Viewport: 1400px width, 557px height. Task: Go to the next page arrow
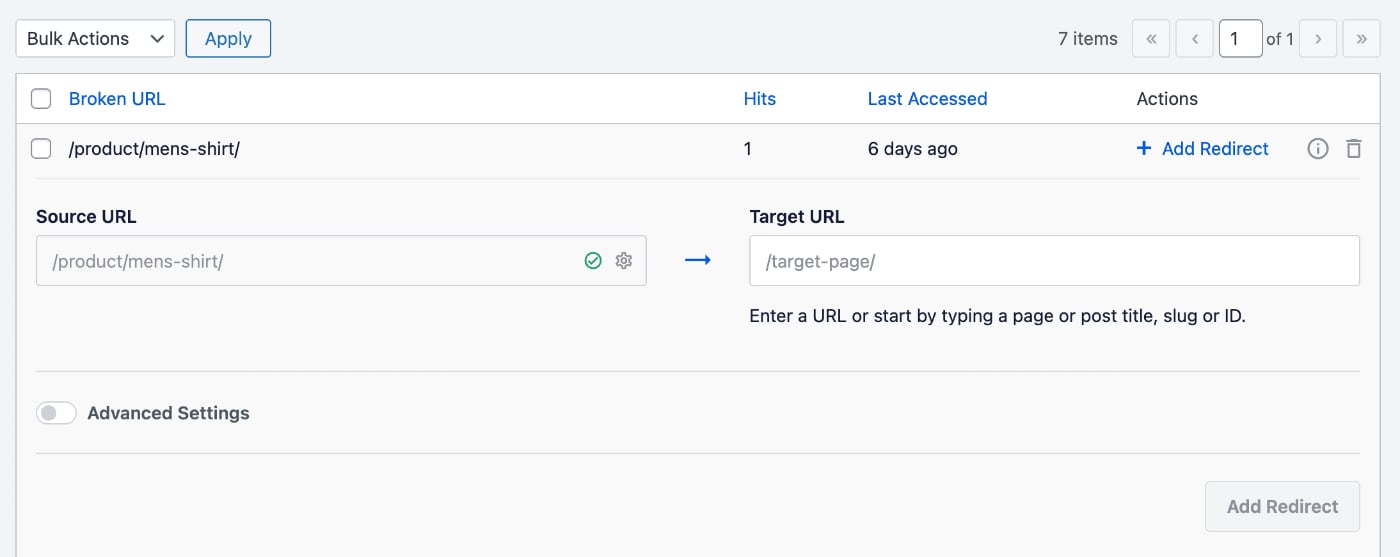point(1318,39)
